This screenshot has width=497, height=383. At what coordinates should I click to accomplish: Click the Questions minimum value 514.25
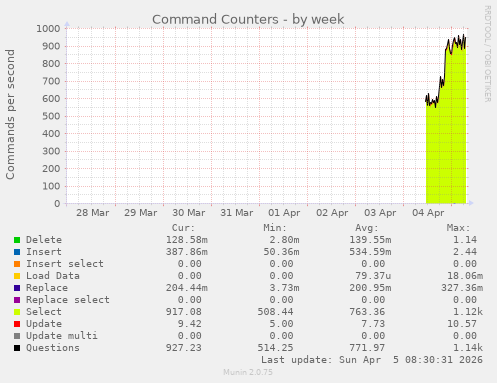275,348
